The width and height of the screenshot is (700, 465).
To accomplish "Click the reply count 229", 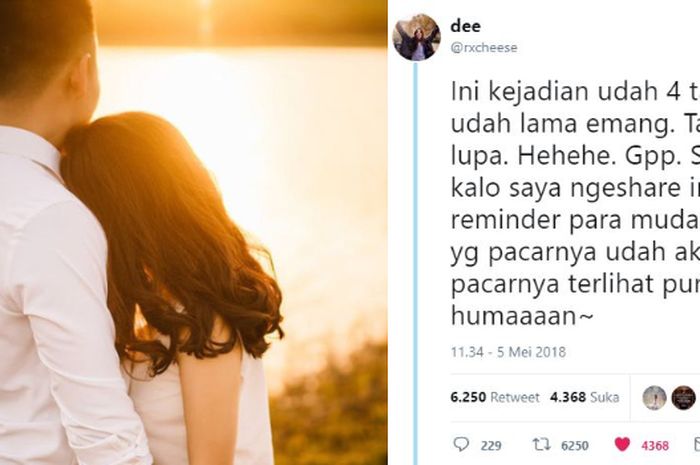I will 491,445.
